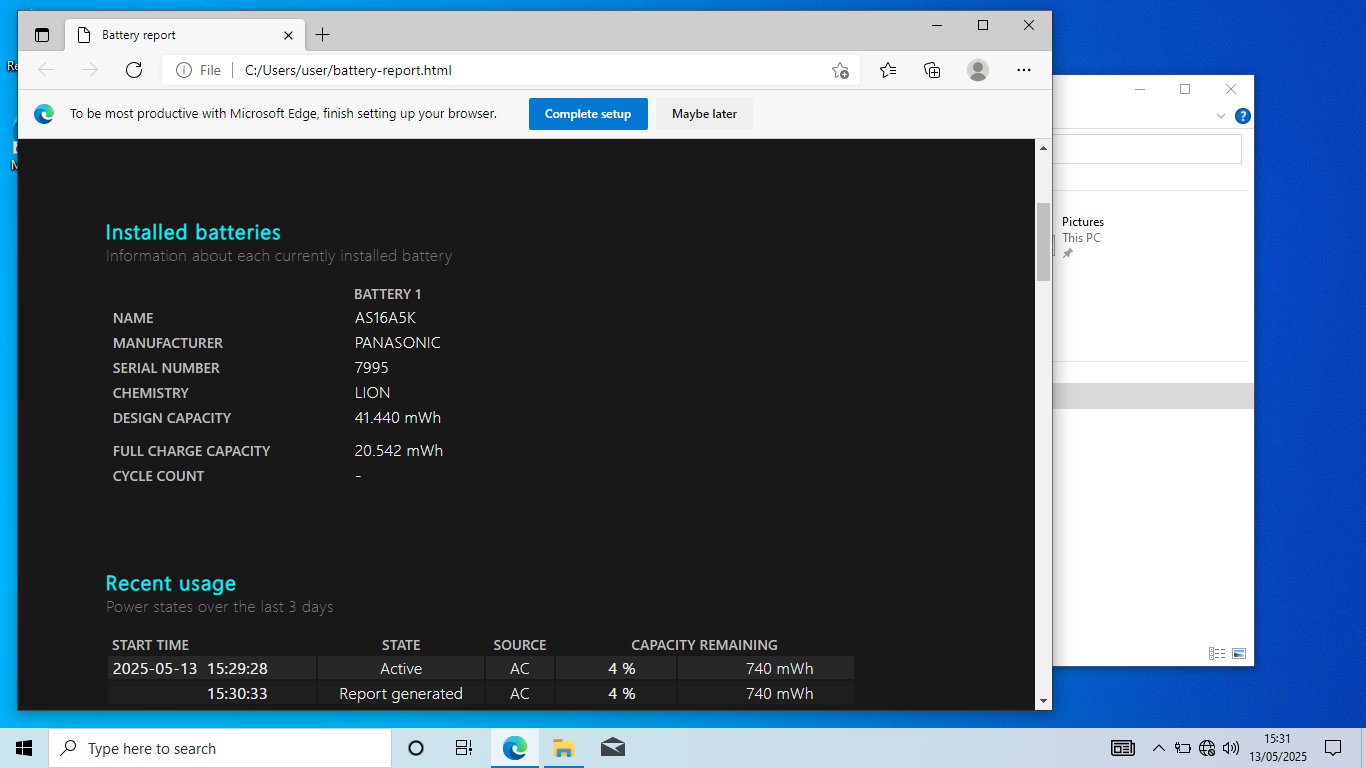Open the tab actions menu icon

tap(41, 35)
